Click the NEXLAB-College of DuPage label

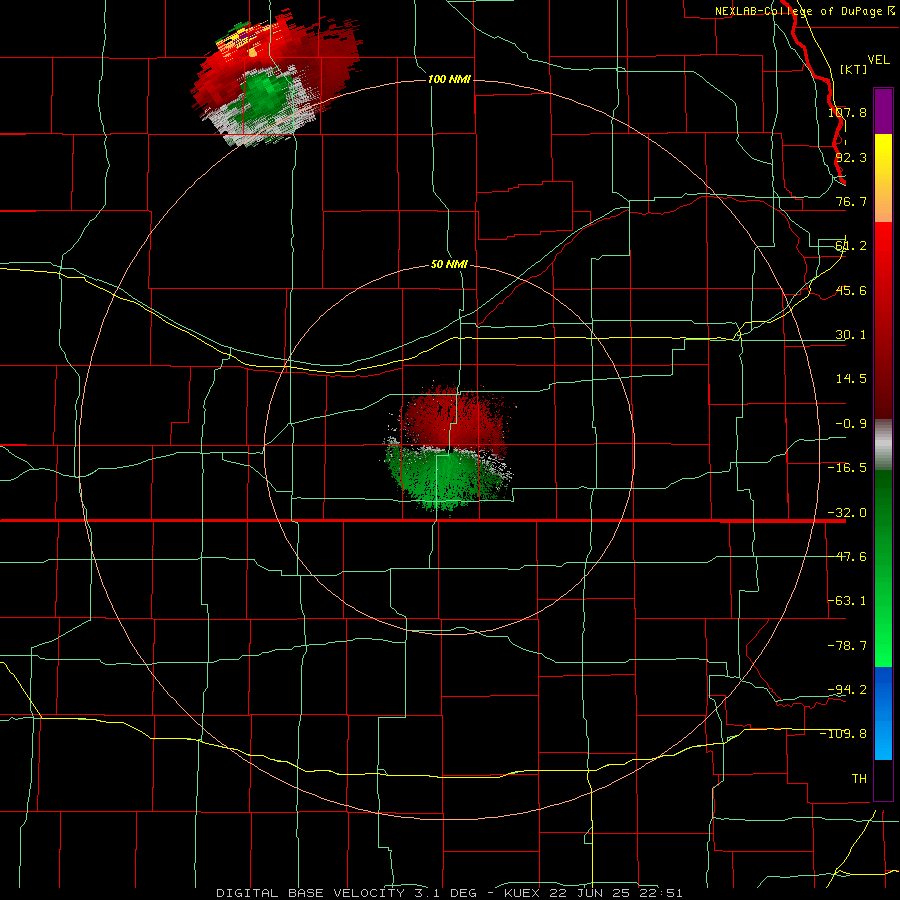[x=805, y=11]
